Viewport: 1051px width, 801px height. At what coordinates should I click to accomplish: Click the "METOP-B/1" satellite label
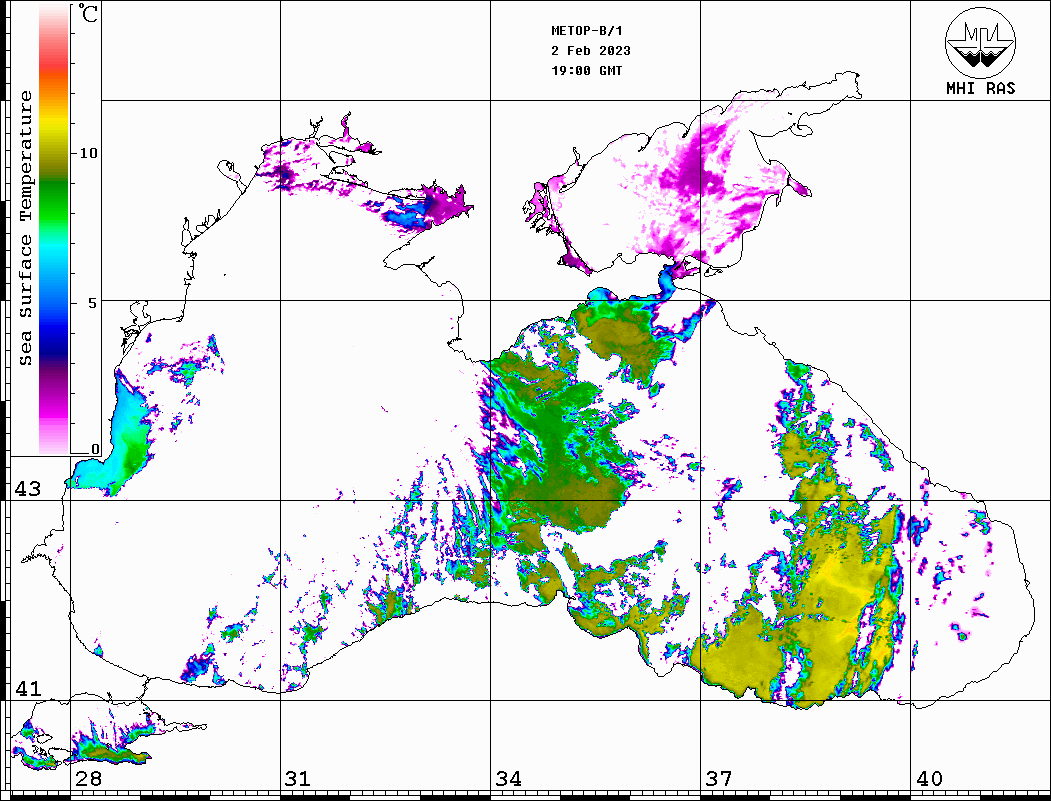(x=586, y=31)
